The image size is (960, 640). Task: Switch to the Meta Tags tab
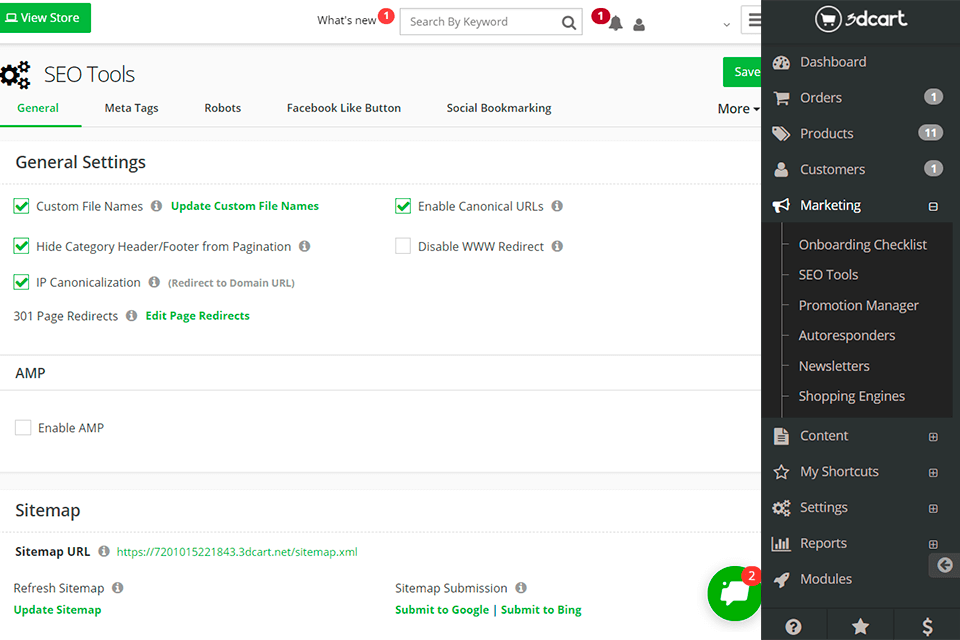pos(131,108)
